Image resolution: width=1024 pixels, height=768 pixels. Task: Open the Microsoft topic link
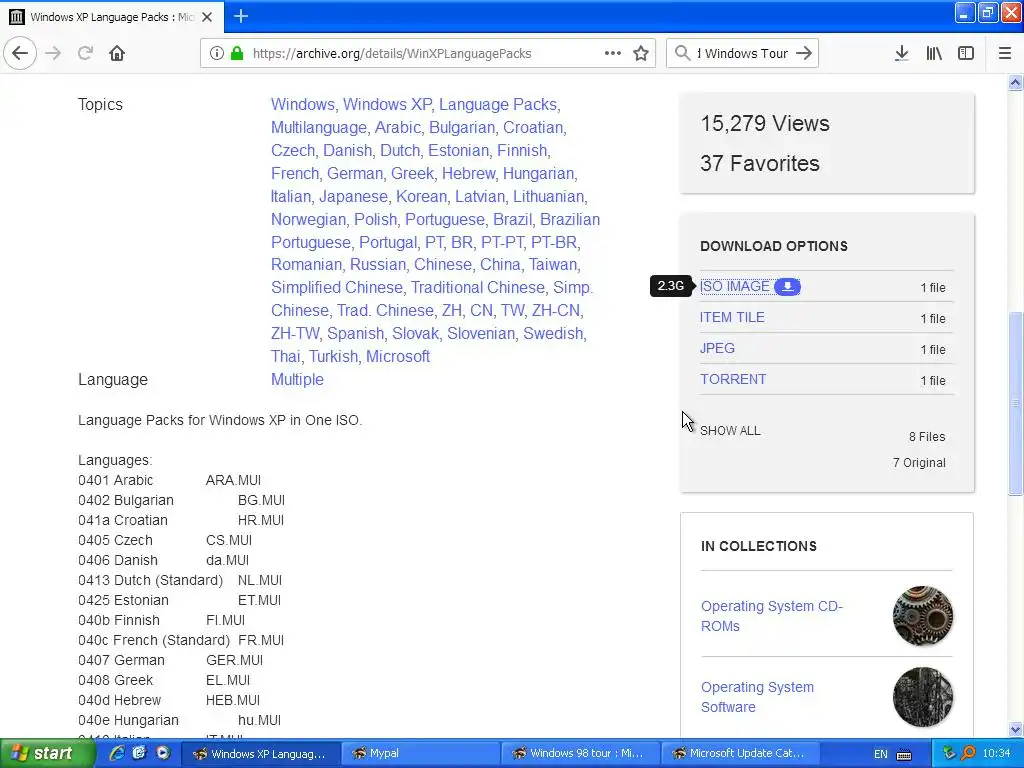(398, 357)
